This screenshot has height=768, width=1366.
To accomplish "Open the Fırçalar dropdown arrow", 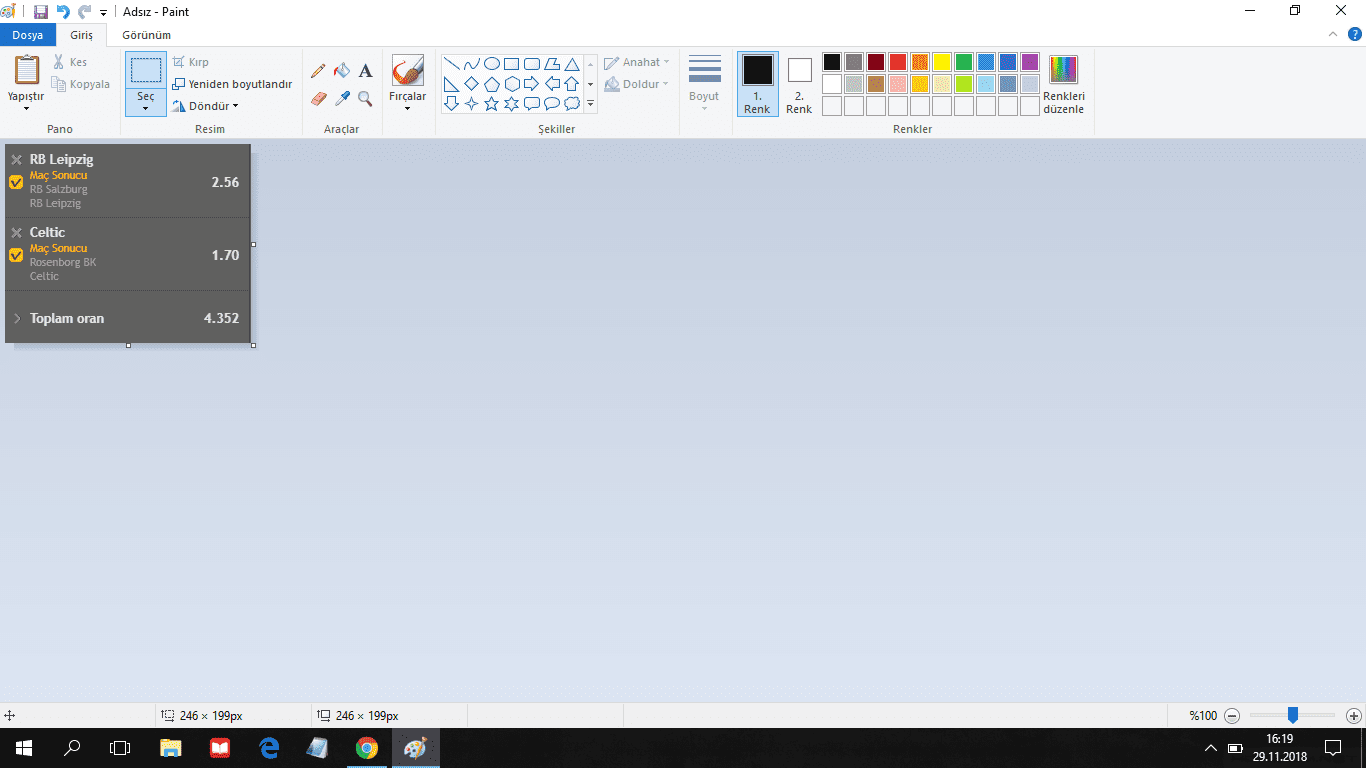I will click(x=407, y=108).
